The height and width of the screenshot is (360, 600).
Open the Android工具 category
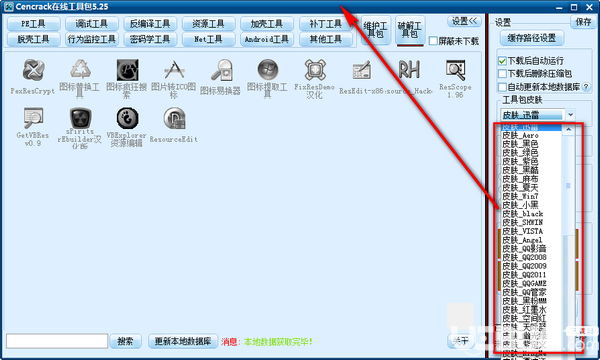click(267, 39)
